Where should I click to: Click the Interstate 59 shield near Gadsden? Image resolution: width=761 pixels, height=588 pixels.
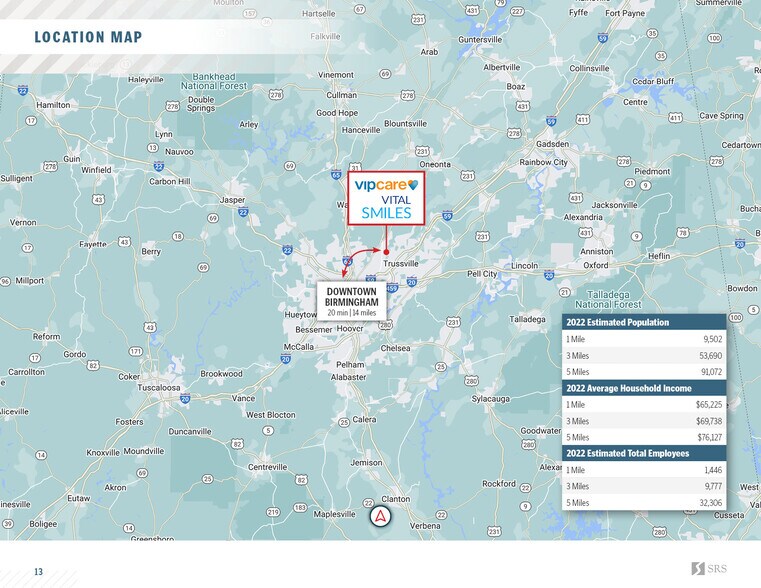551,121
